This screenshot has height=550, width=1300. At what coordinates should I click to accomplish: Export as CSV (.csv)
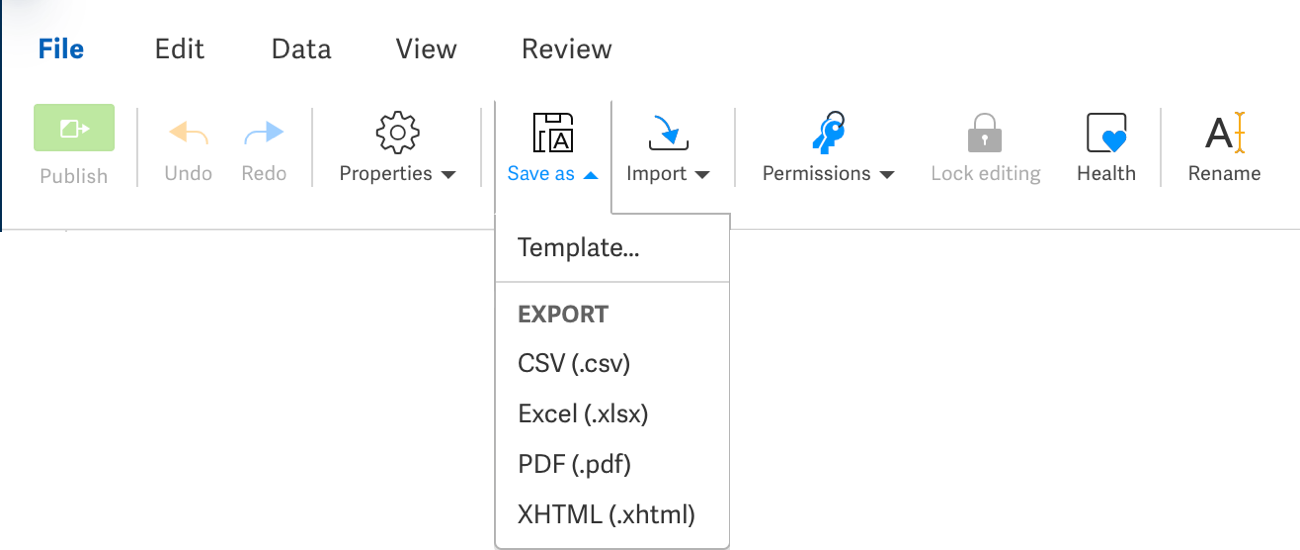tap(574, 364)
